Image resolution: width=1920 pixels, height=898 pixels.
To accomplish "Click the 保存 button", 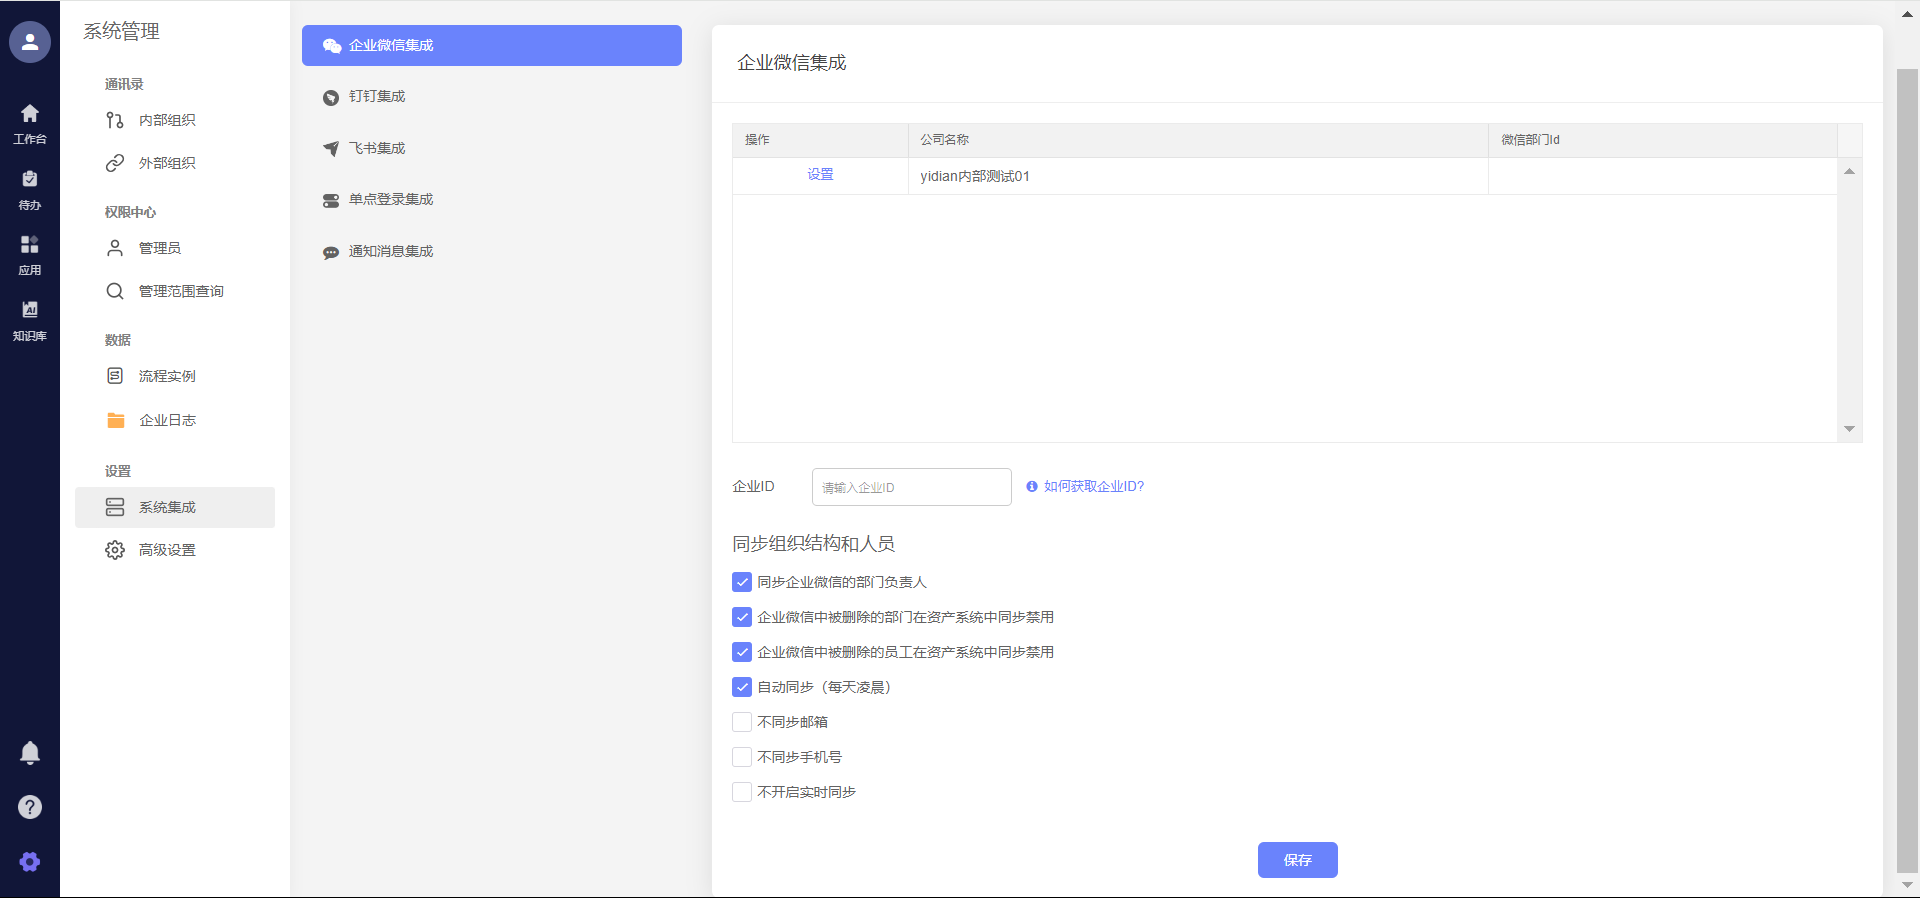I will point(1297,860).
